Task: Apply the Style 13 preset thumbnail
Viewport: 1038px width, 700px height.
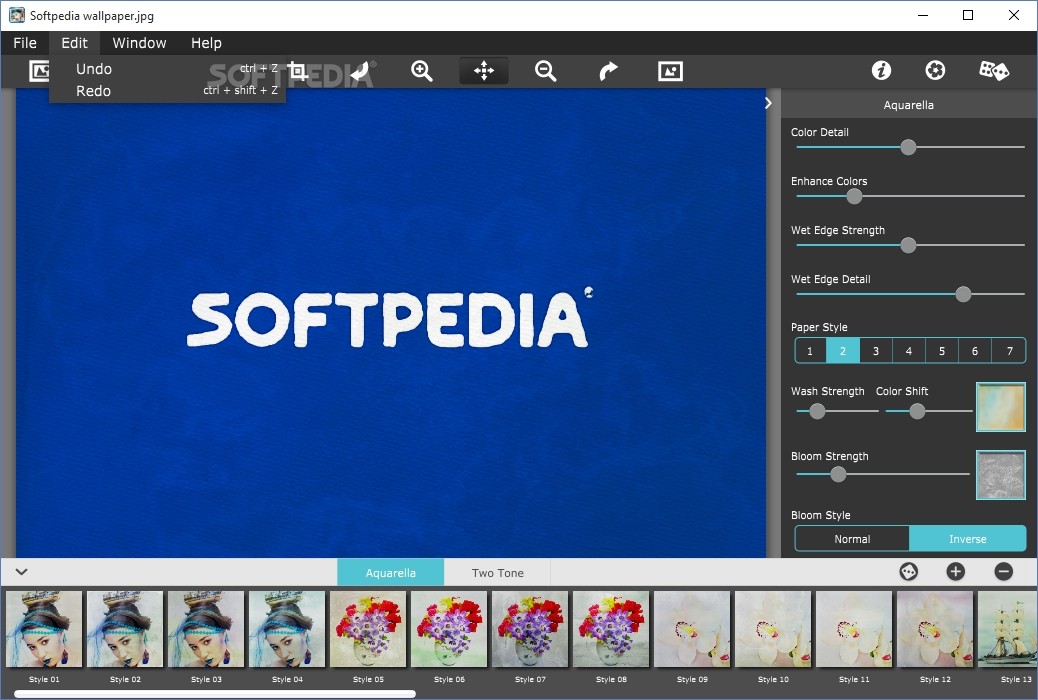Action: point(1008,629)
